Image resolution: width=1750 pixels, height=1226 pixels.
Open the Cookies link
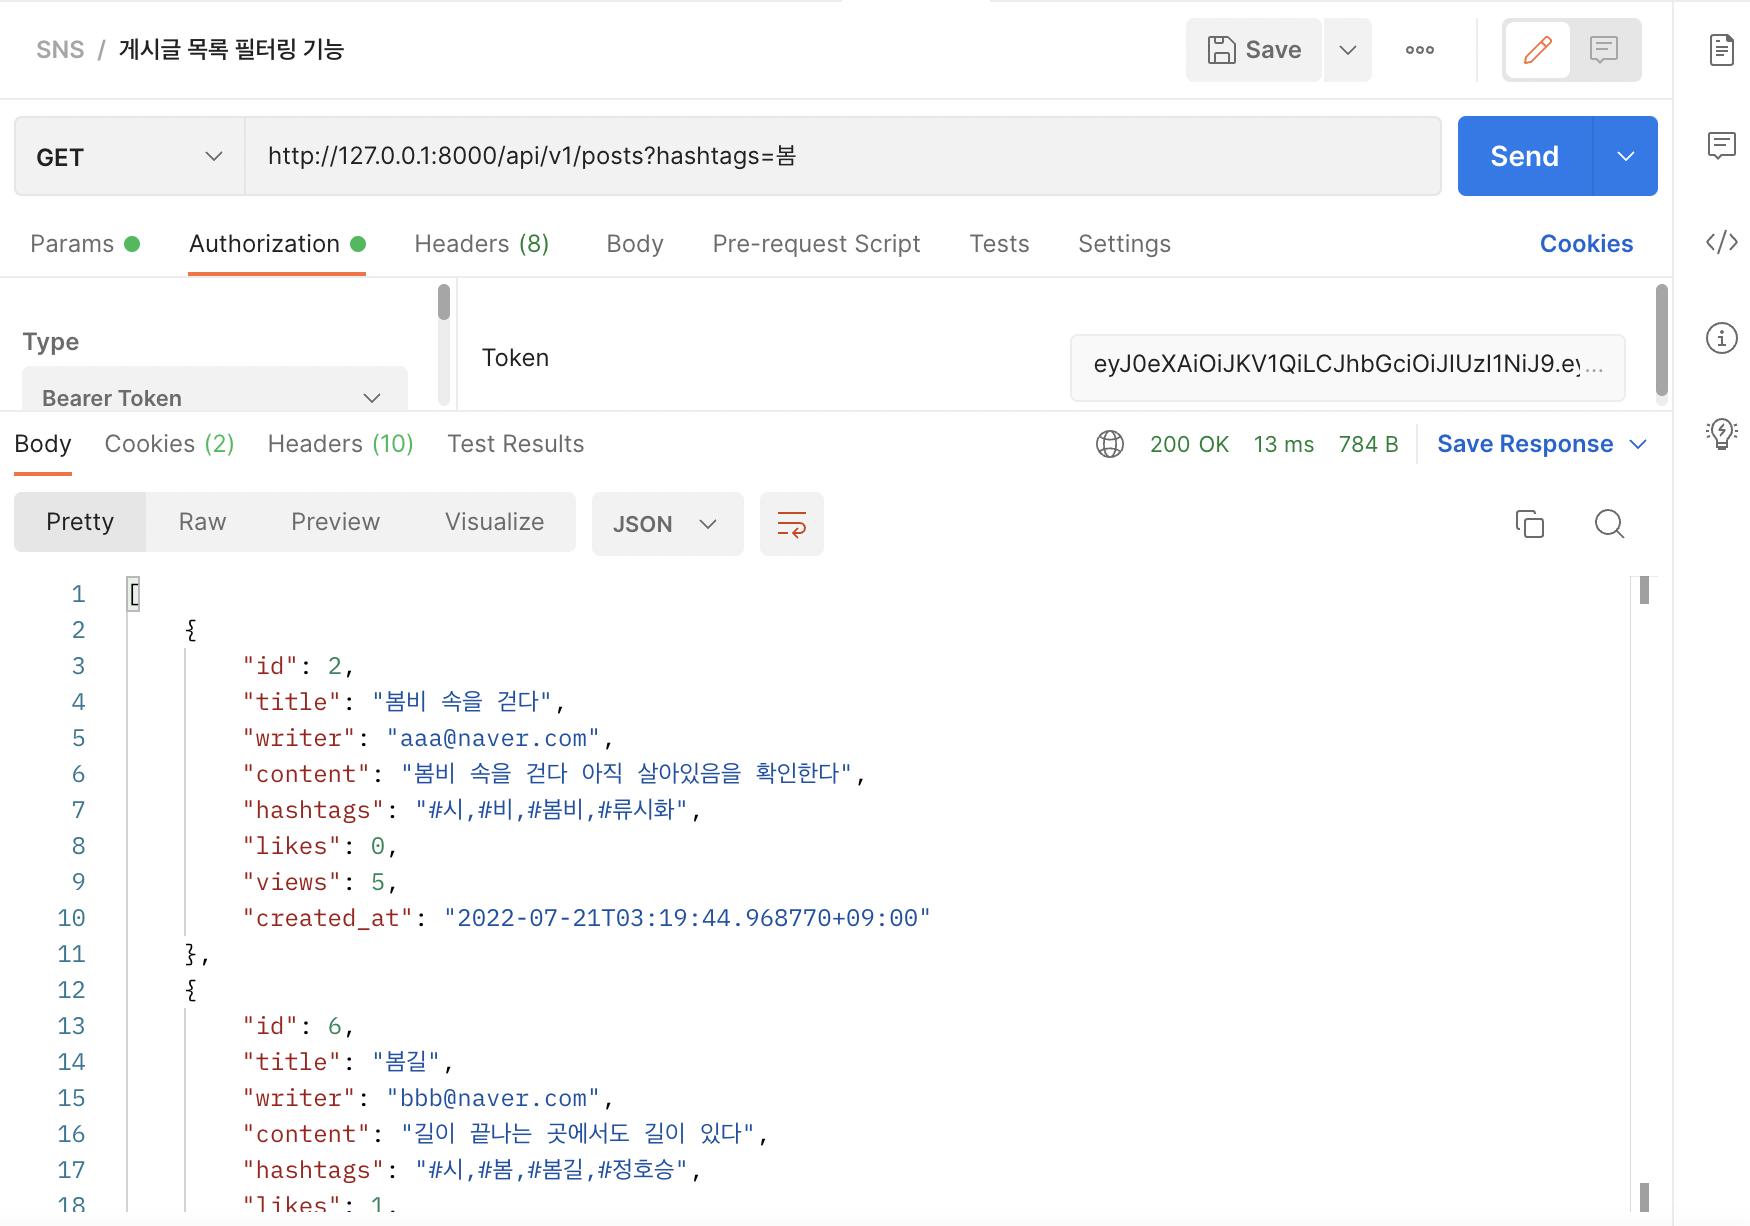(1586, 244)
